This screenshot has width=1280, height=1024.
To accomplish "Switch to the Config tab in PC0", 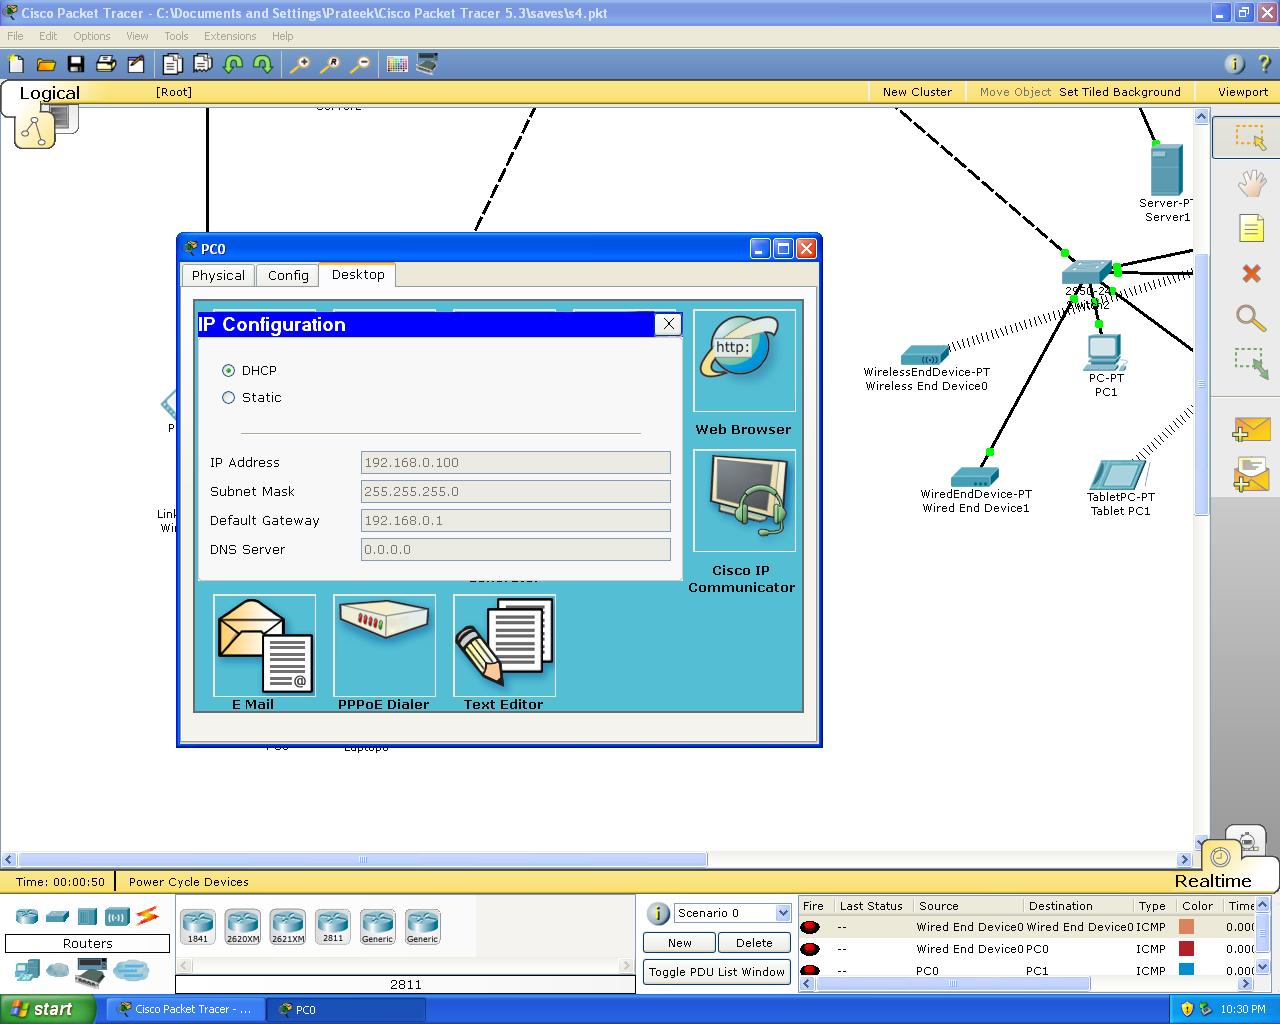I will pyautogui.click(x=288, y=276).
